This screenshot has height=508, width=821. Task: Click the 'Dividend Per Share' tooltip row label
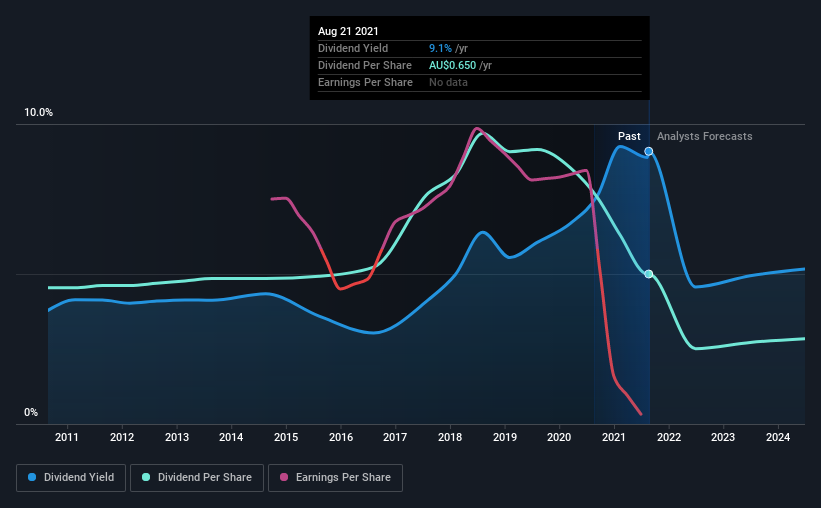(x=364, y=65)
